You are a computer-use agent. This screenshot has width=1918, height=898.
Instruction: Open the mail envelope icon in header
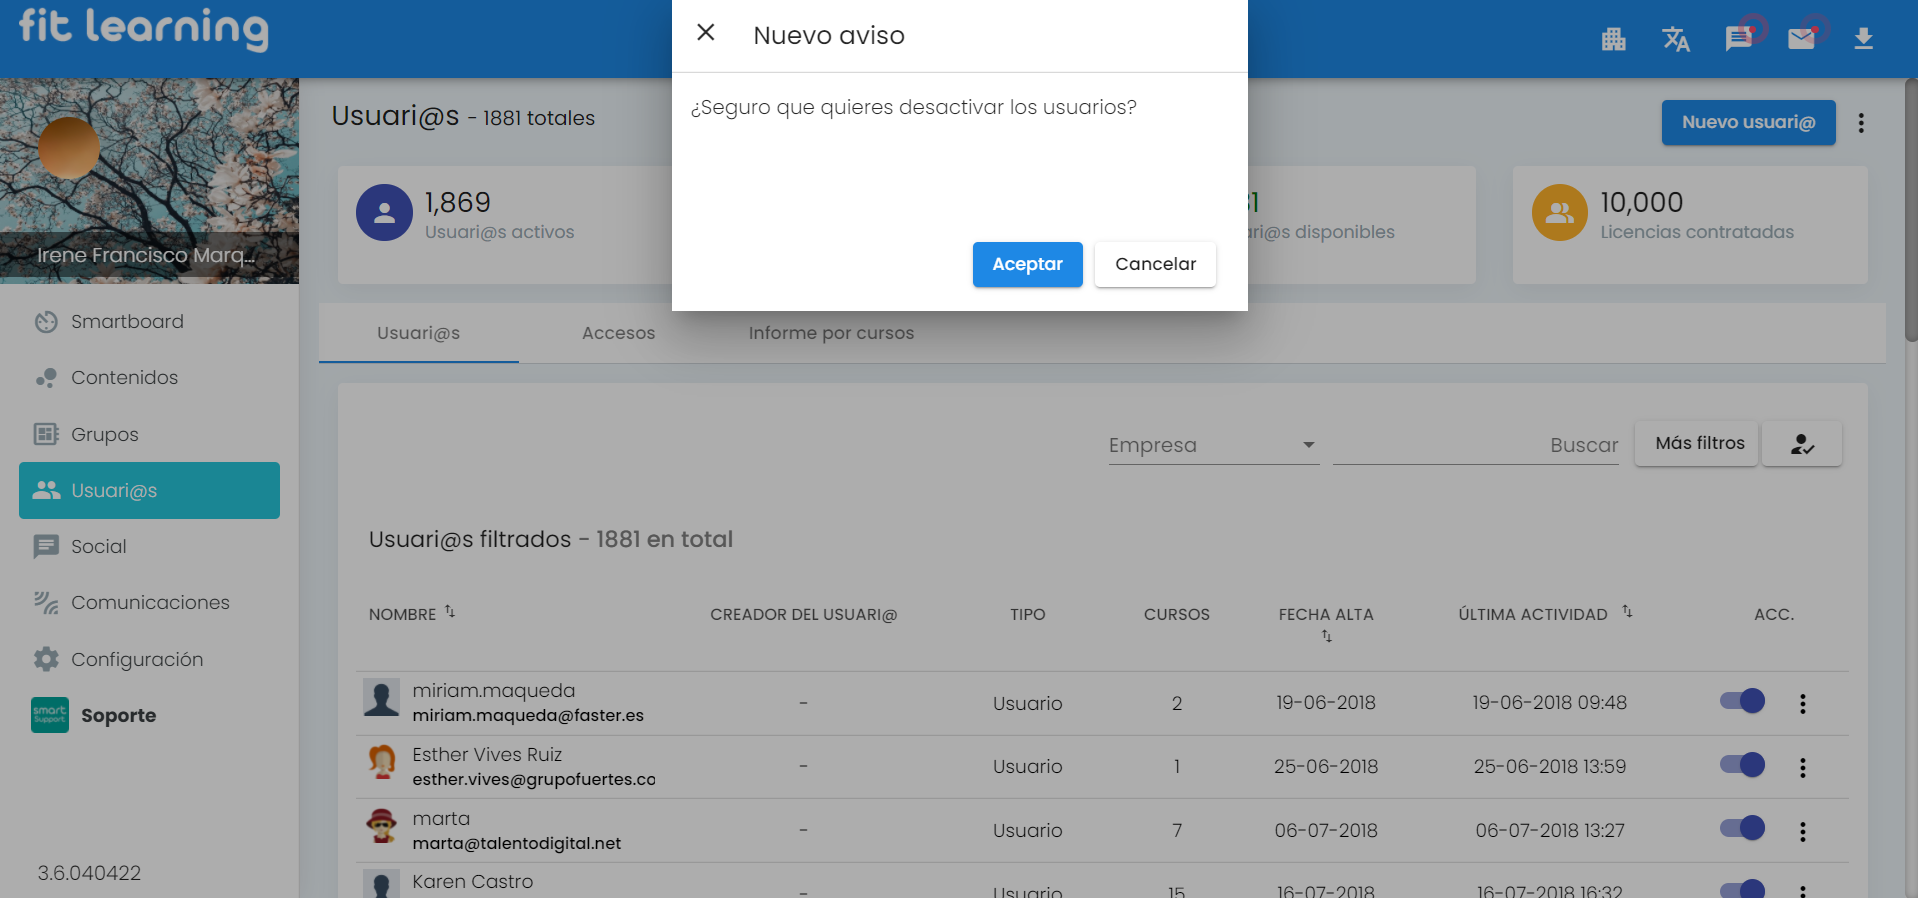1801,39
